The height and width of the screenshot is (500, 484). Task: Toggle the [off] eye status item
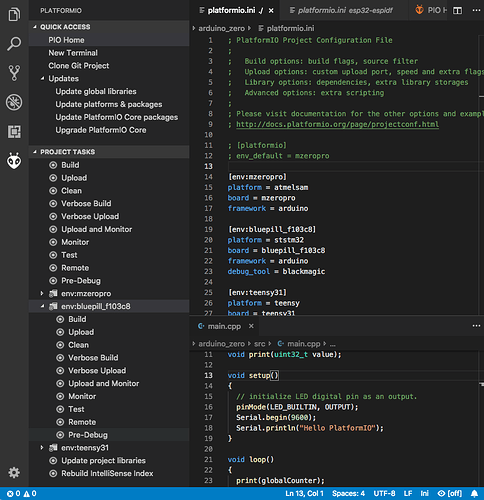pyautogui.click(x=450, y=493)
